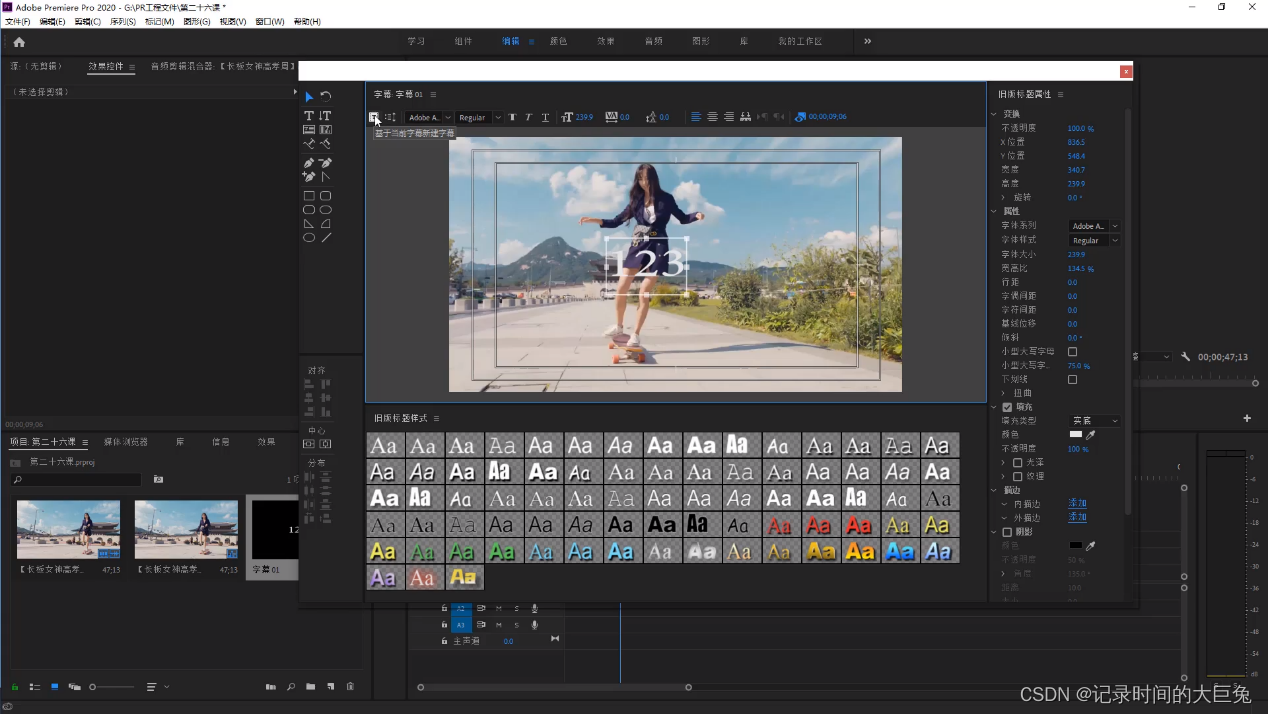Enable the shadow (阴影) checkbox
Image resolution: width=1268 pixels, height=714 pixels.
(x=1007, y=532)
